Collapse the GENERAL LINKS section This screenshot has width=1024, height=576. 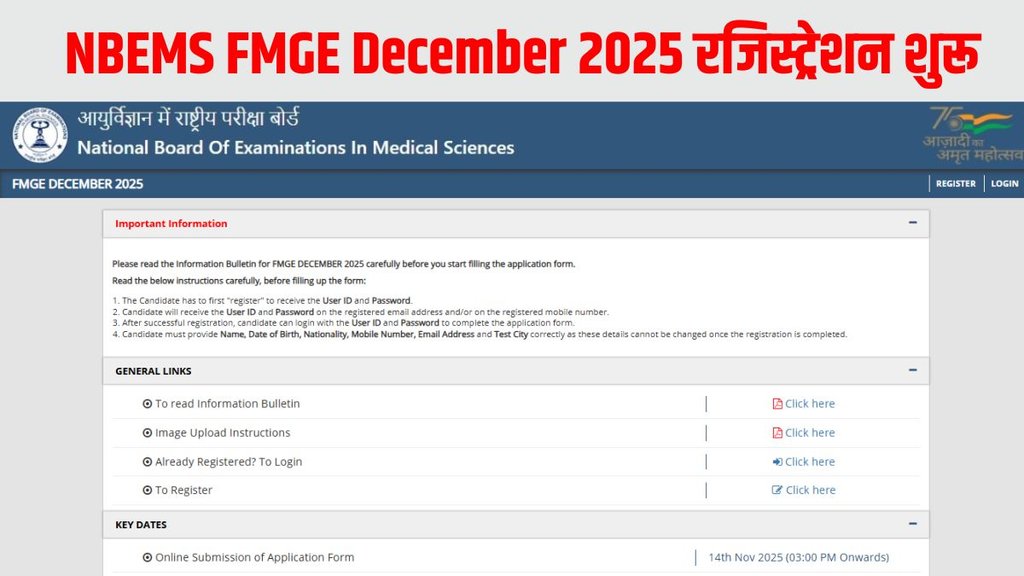tap(911, 370)
